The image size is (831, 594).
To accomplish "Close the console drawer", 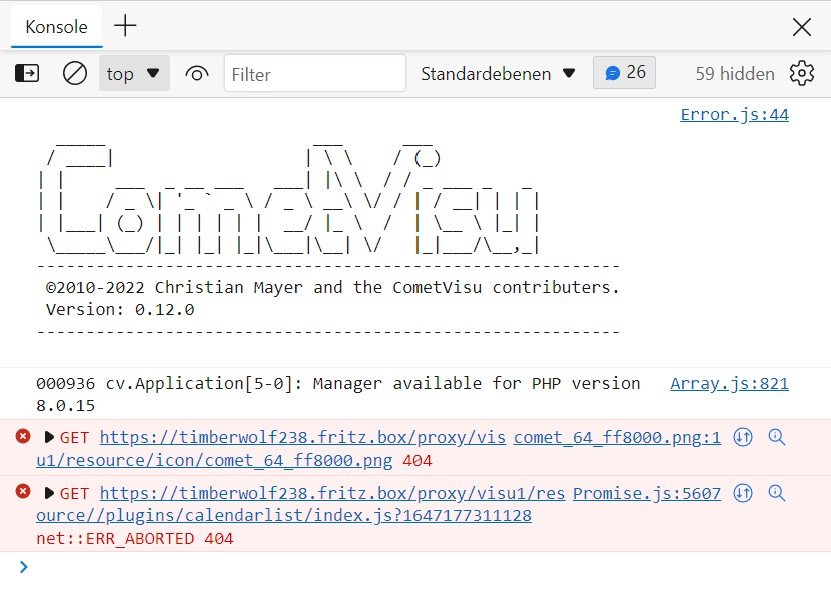I will click(802, 26).
